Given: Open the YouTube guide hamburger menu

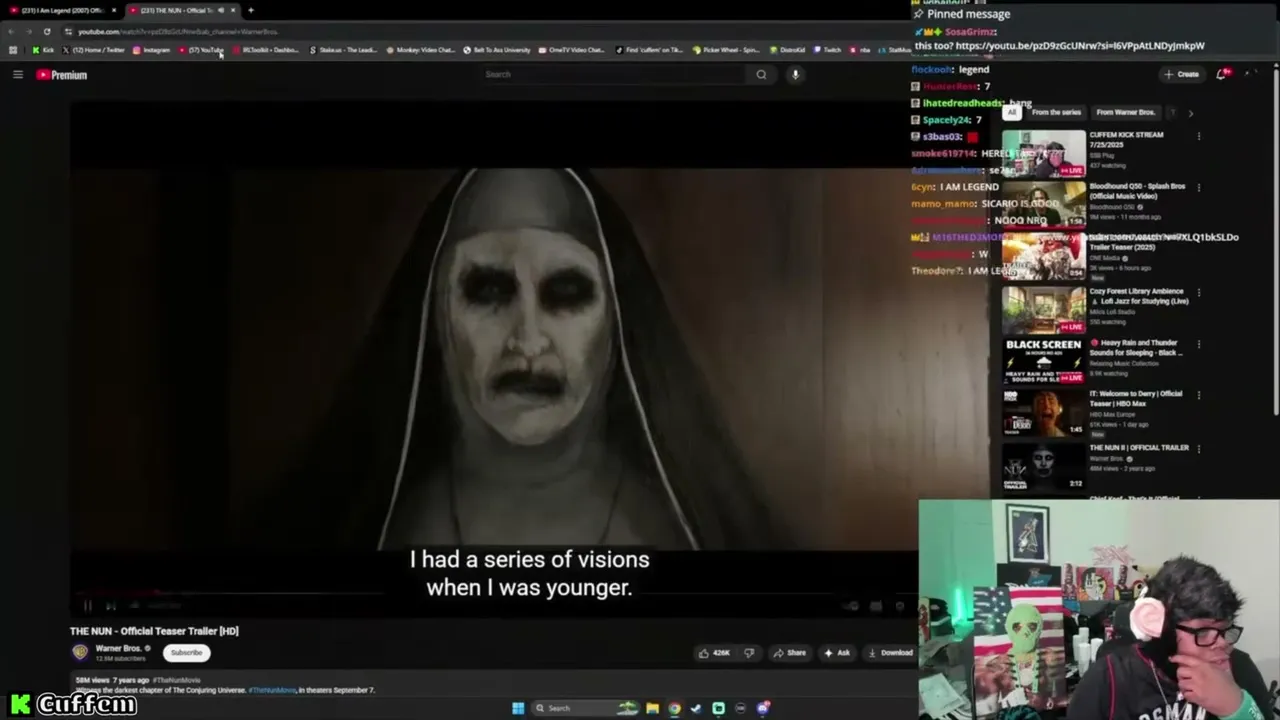Looking at the screenshot, I should click(x=17, y=75).
